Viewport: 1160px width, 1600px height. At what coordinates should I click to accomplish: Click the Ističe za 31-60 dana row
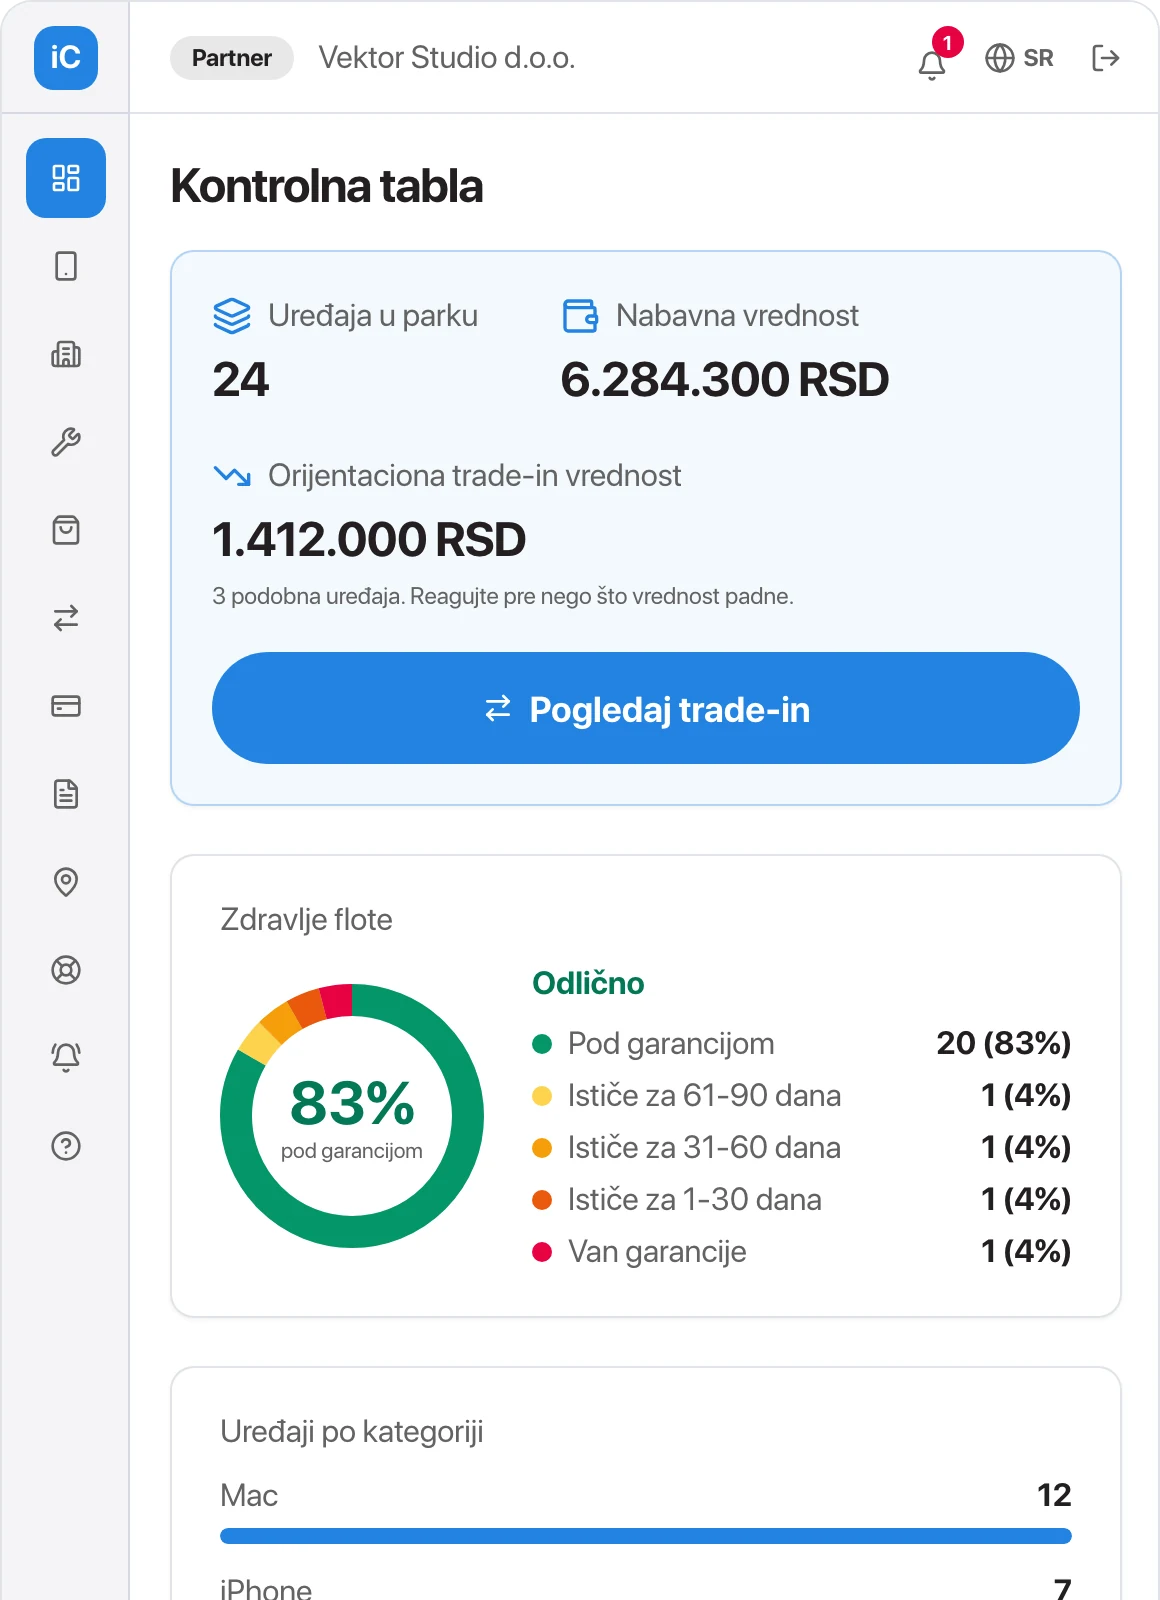click(802, 1148)
